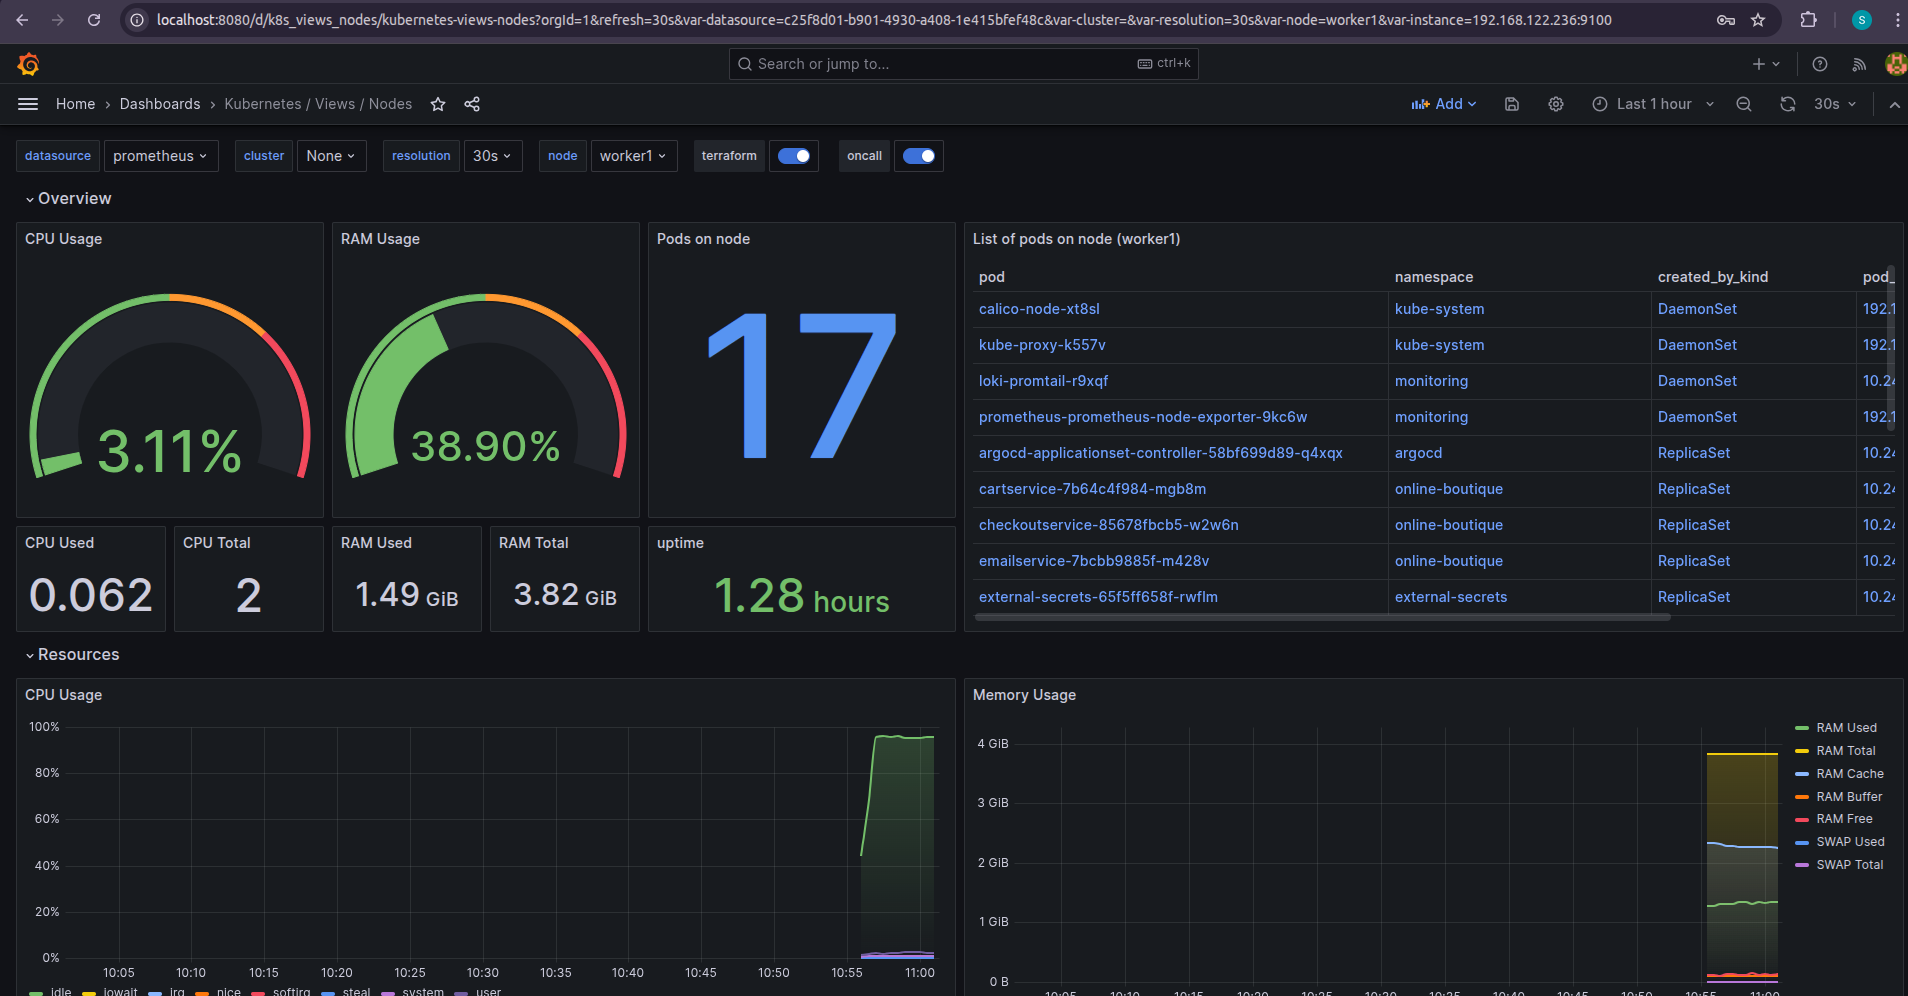Image resolution: width=1908 pixels, height=996 pixels.
Task: Sort table by pod column header
Action: click(992, 277)
